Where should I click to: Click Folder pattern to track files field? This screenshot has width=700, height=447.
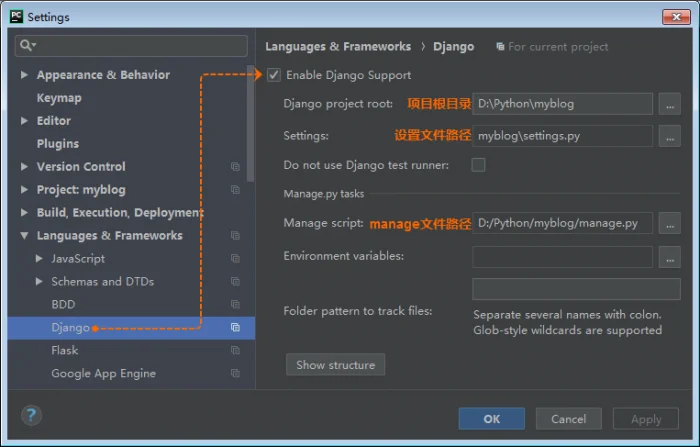click(x=576, y=289)
